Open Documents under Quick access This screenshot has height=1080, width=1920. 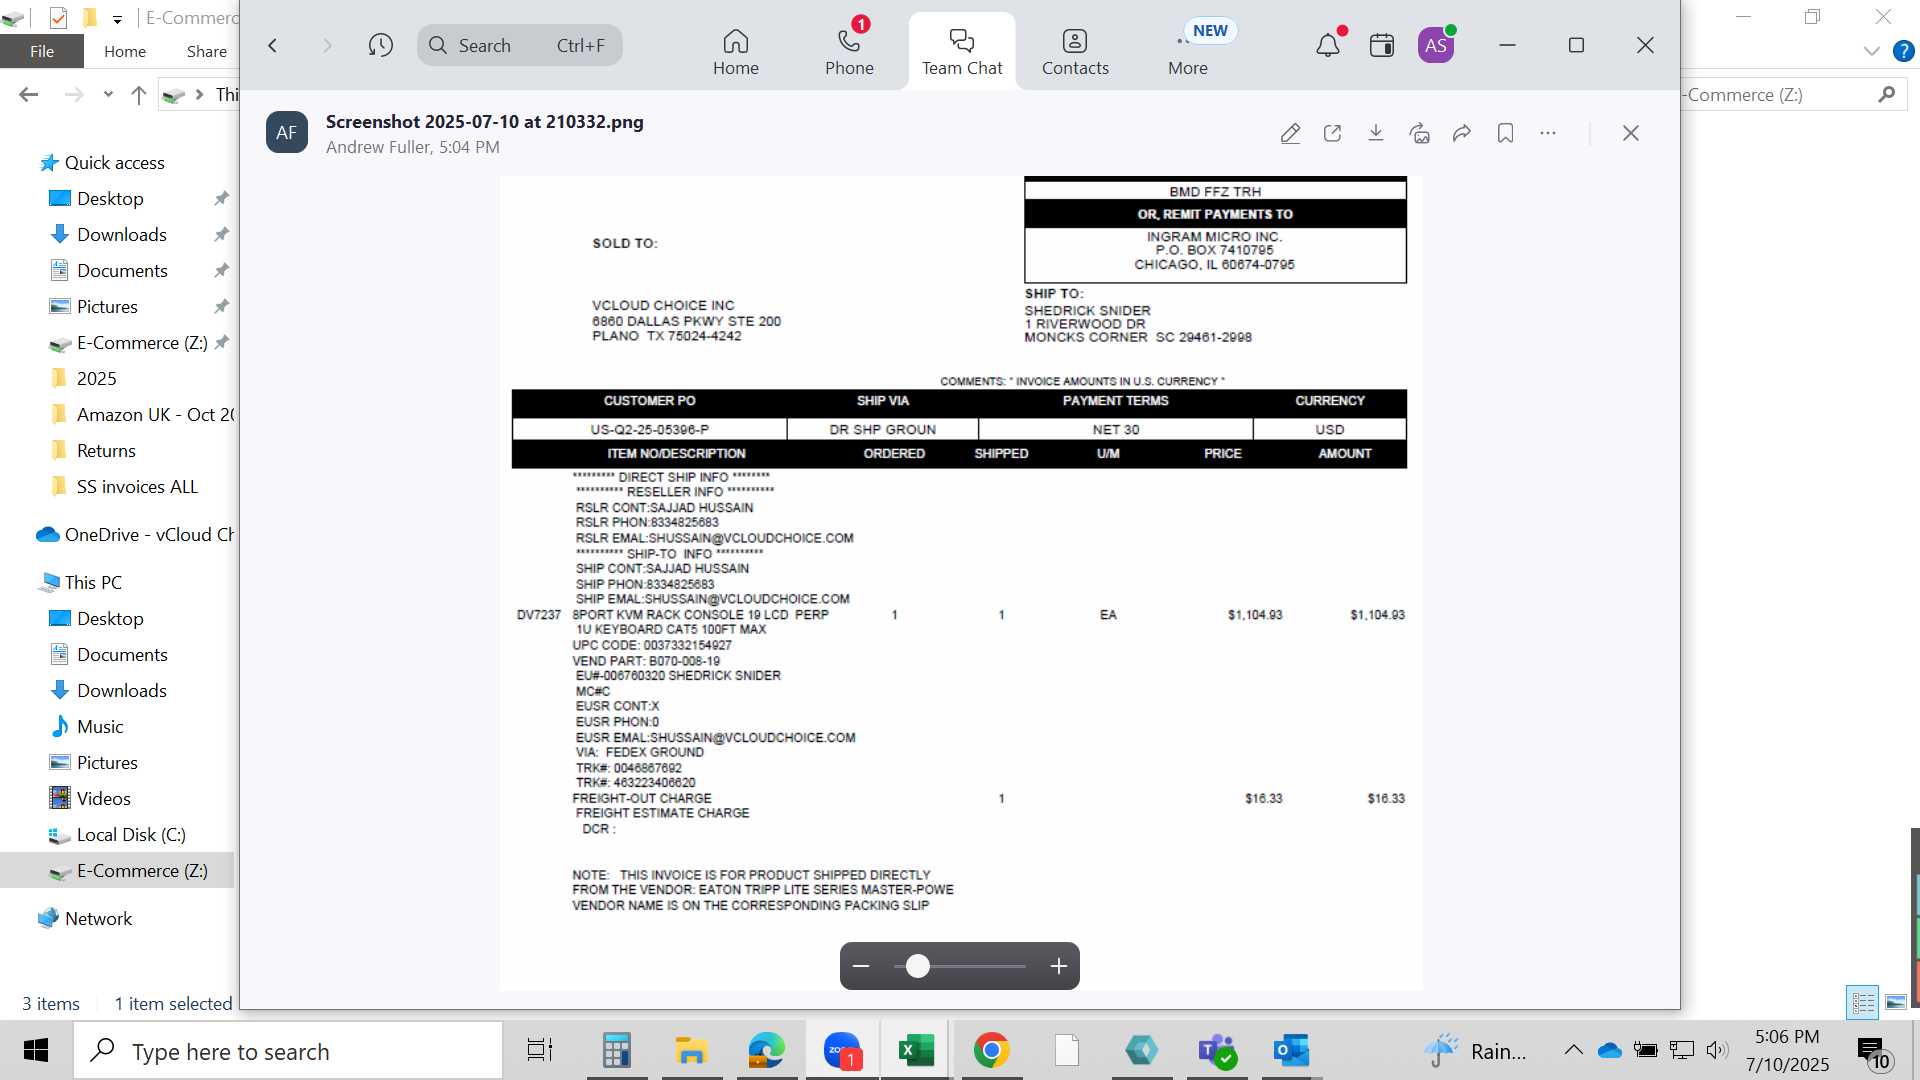(122, 271)
